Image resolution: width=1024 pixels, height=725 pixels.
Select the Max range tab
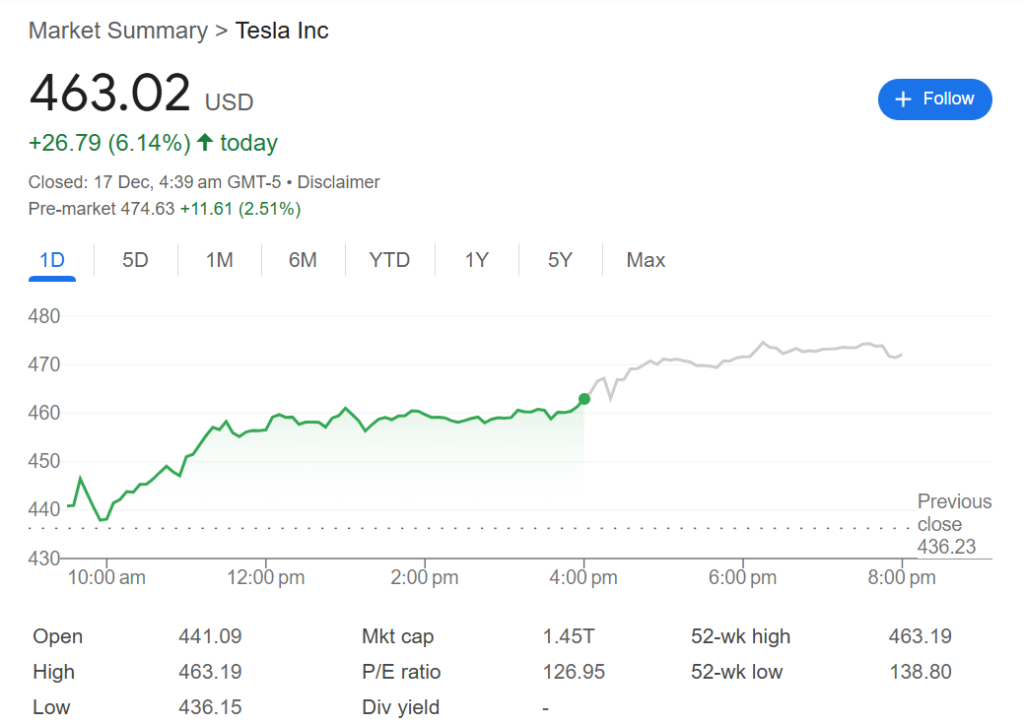645,260
